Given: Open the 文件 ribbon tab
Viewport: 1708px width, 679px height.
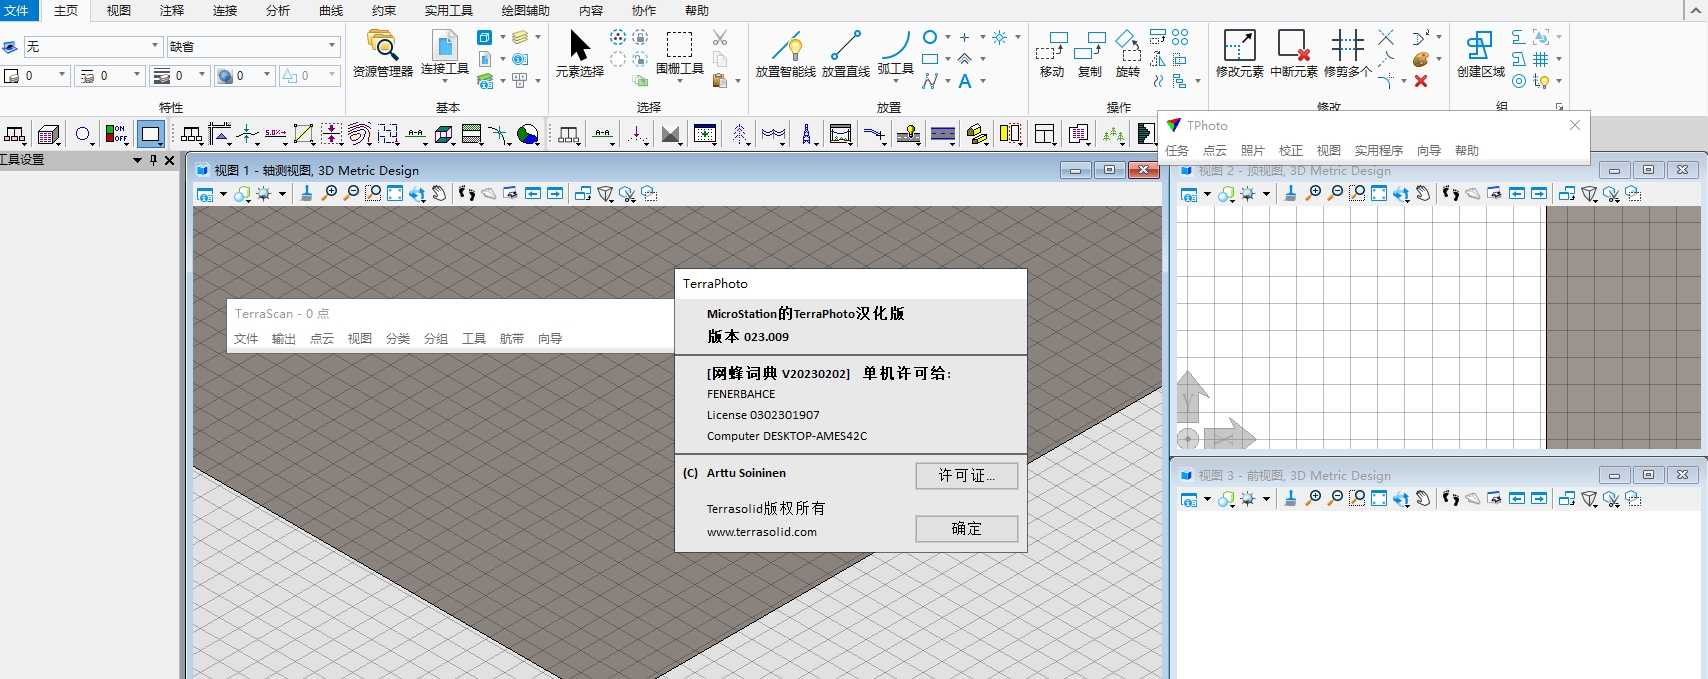Looking at the screenshot, I should click(x=17, y=11).
